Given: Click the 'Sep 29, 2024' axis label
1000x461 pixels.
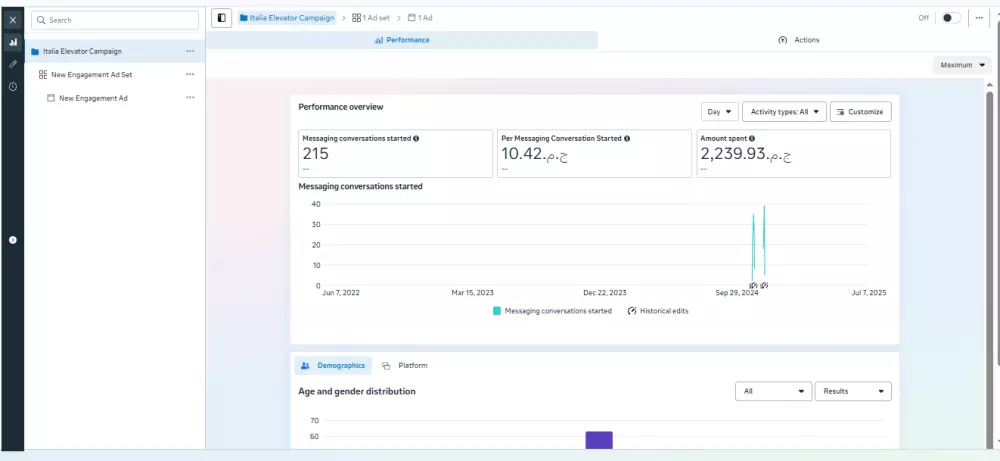Looking at the screenshot, I should [737, 293].
